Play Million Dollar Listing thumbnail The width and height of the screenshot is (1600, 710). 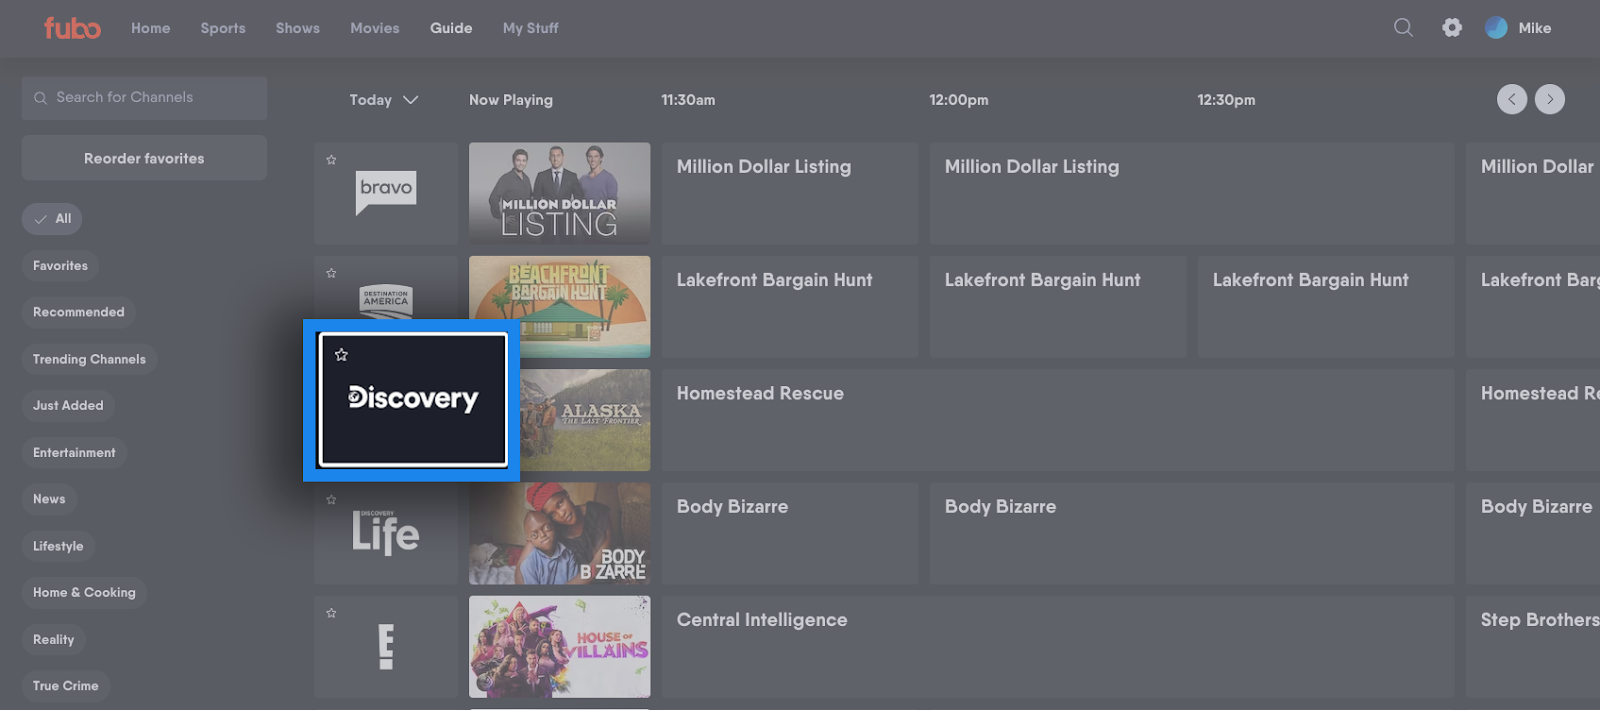tap(559, 193)
